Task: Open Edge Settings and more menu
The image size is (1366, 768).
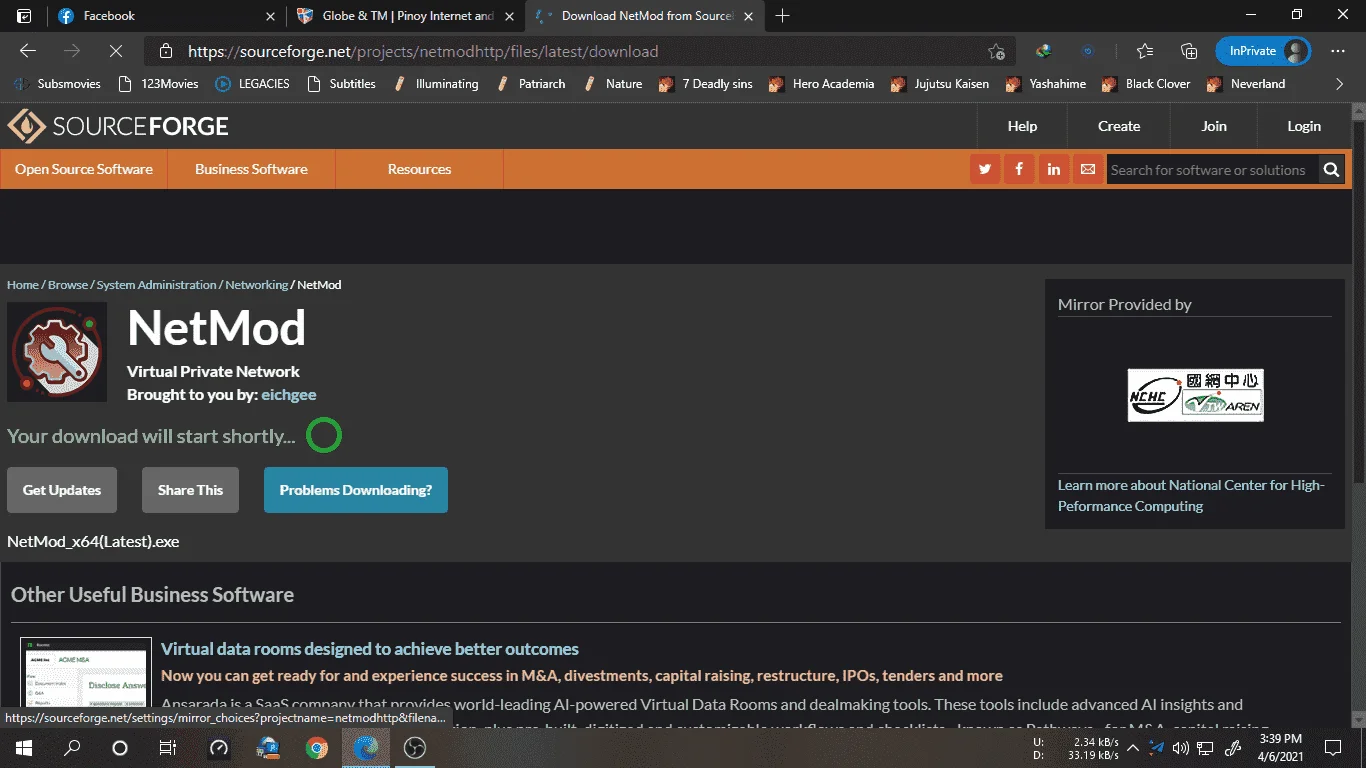Action: click(1338, 51)
